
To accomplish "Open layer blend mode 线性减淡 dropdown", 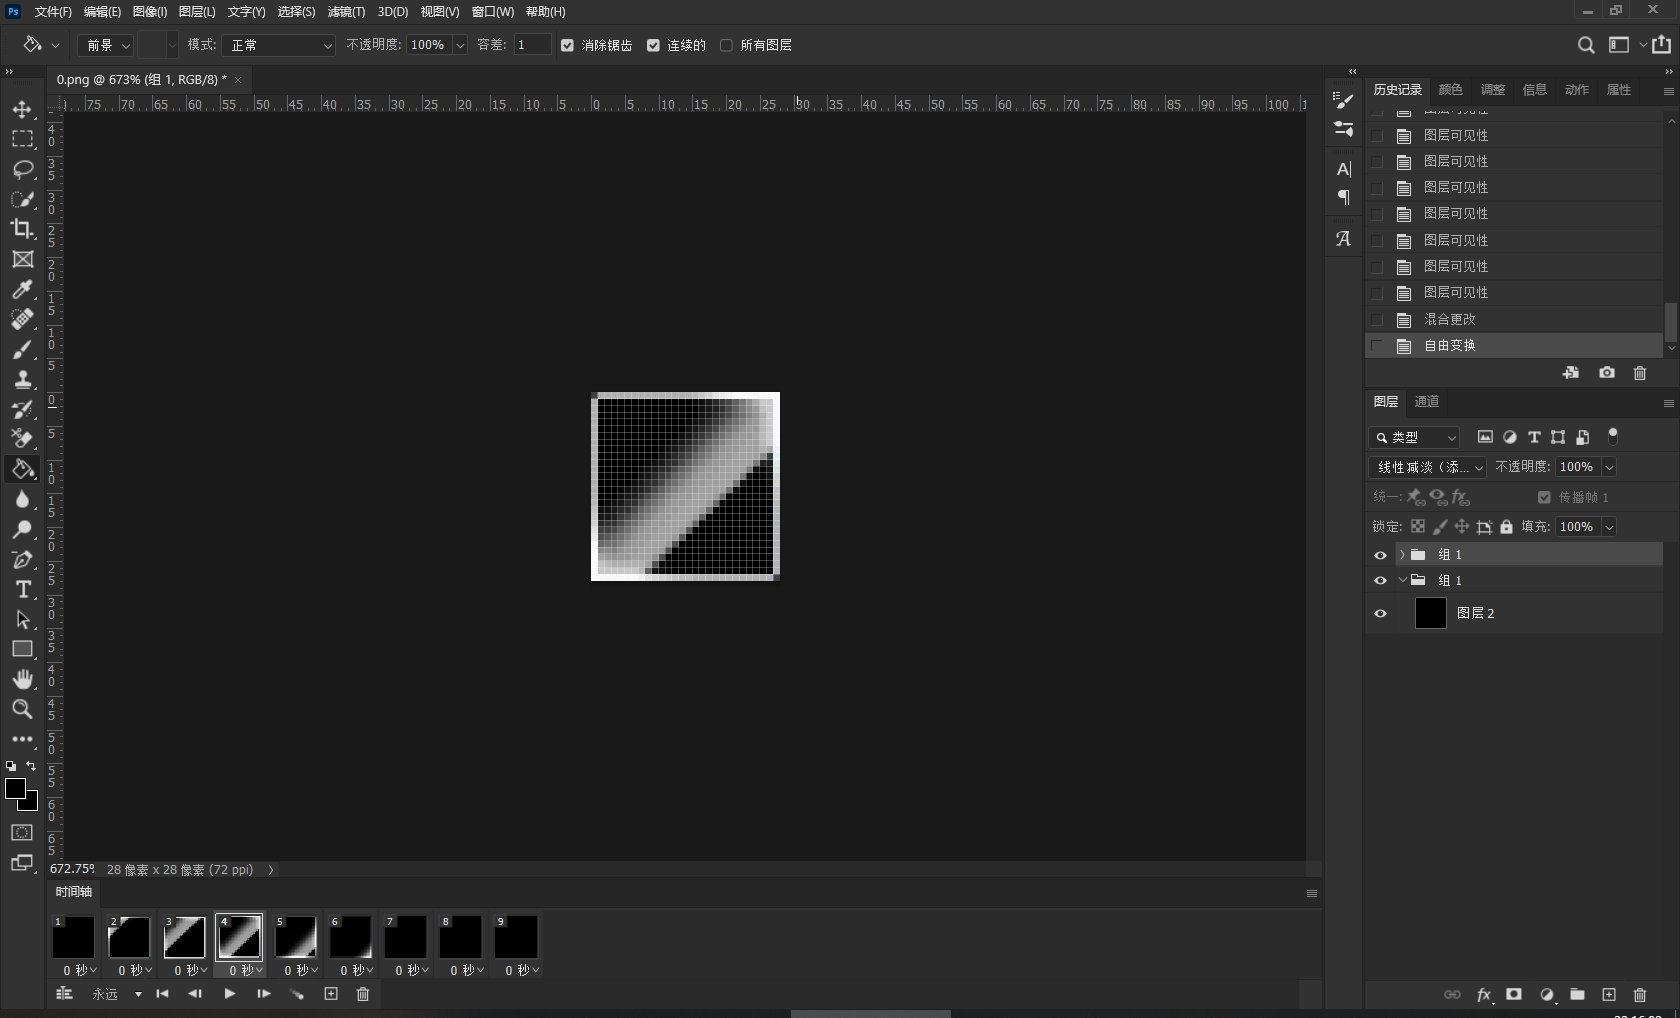I will tap(1427, 467).
